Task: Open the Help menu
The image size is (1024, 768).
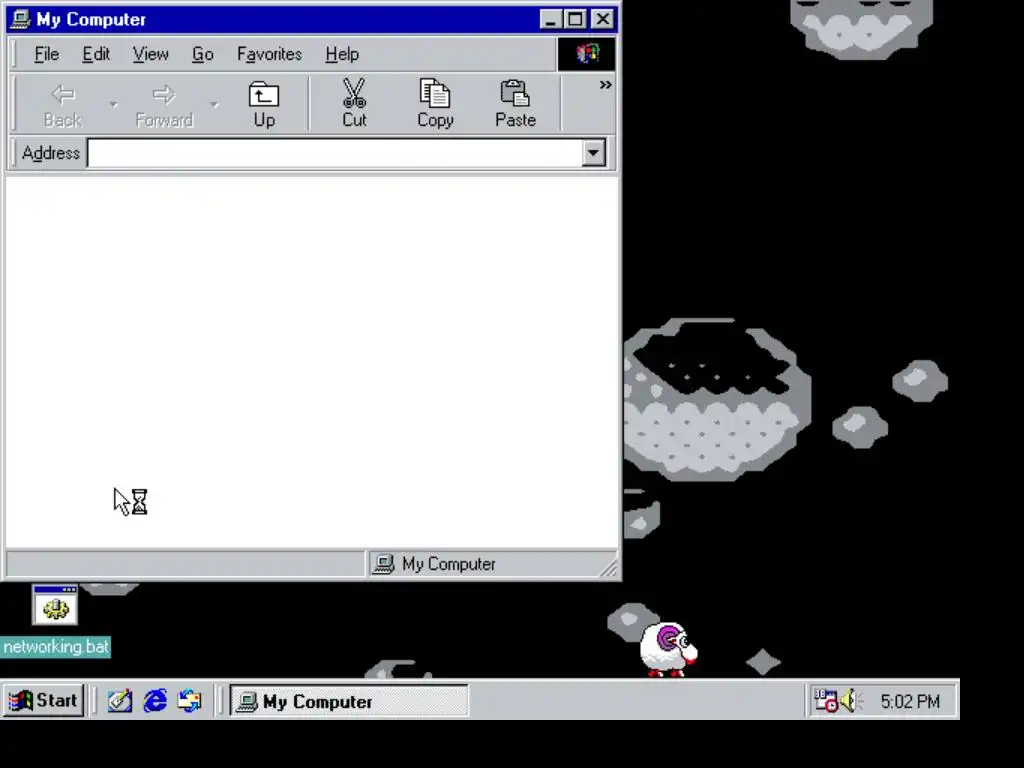Action: [342, 54]
